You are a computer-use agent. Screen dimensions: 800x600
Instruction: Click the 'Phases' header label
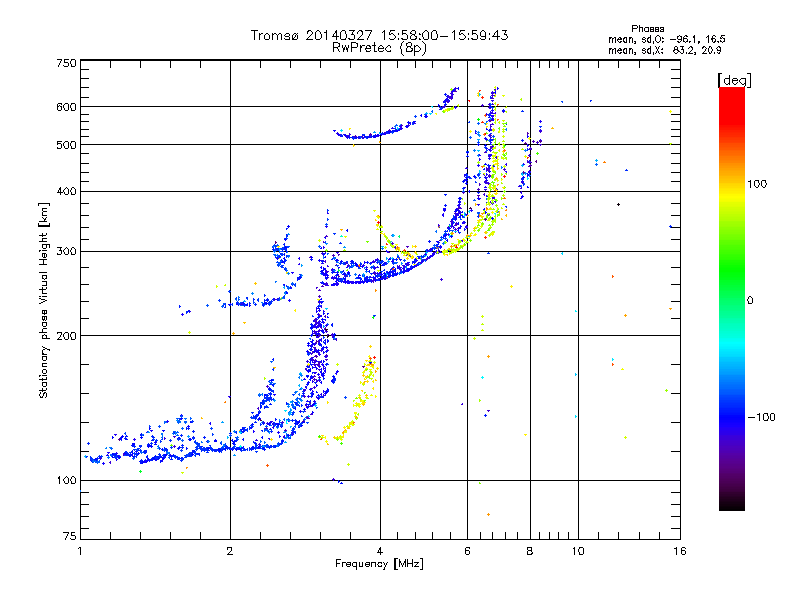[647, 29]
